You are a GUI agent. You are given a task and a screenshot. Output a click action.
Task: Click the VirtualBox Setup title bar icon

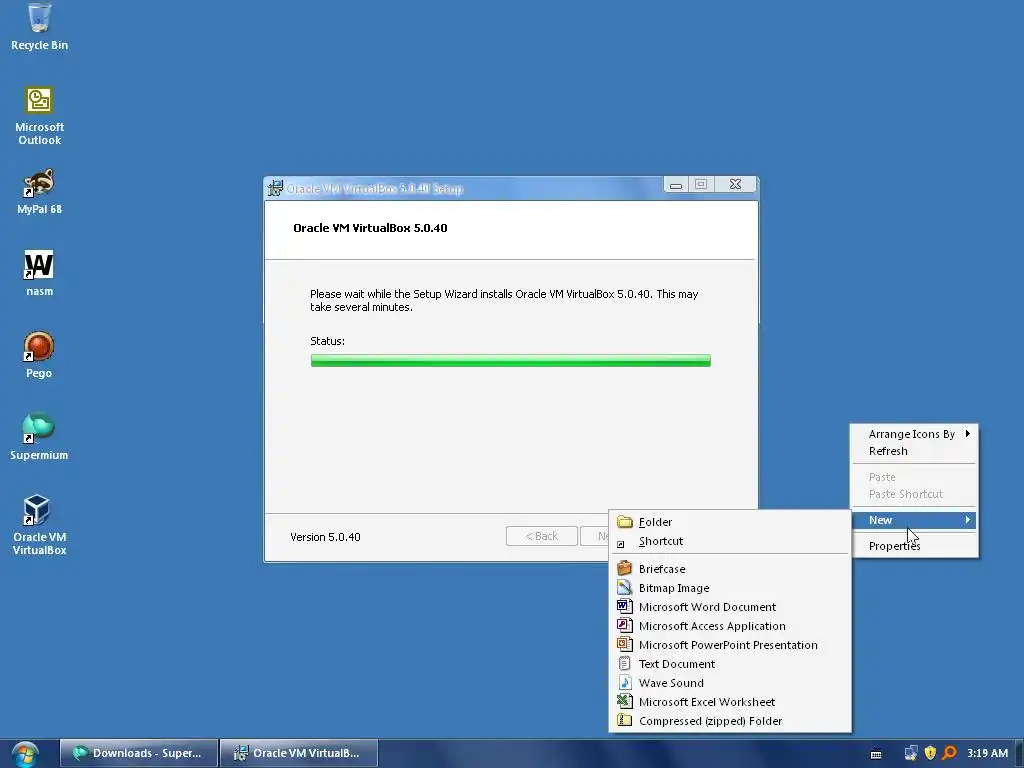(275, 188)
